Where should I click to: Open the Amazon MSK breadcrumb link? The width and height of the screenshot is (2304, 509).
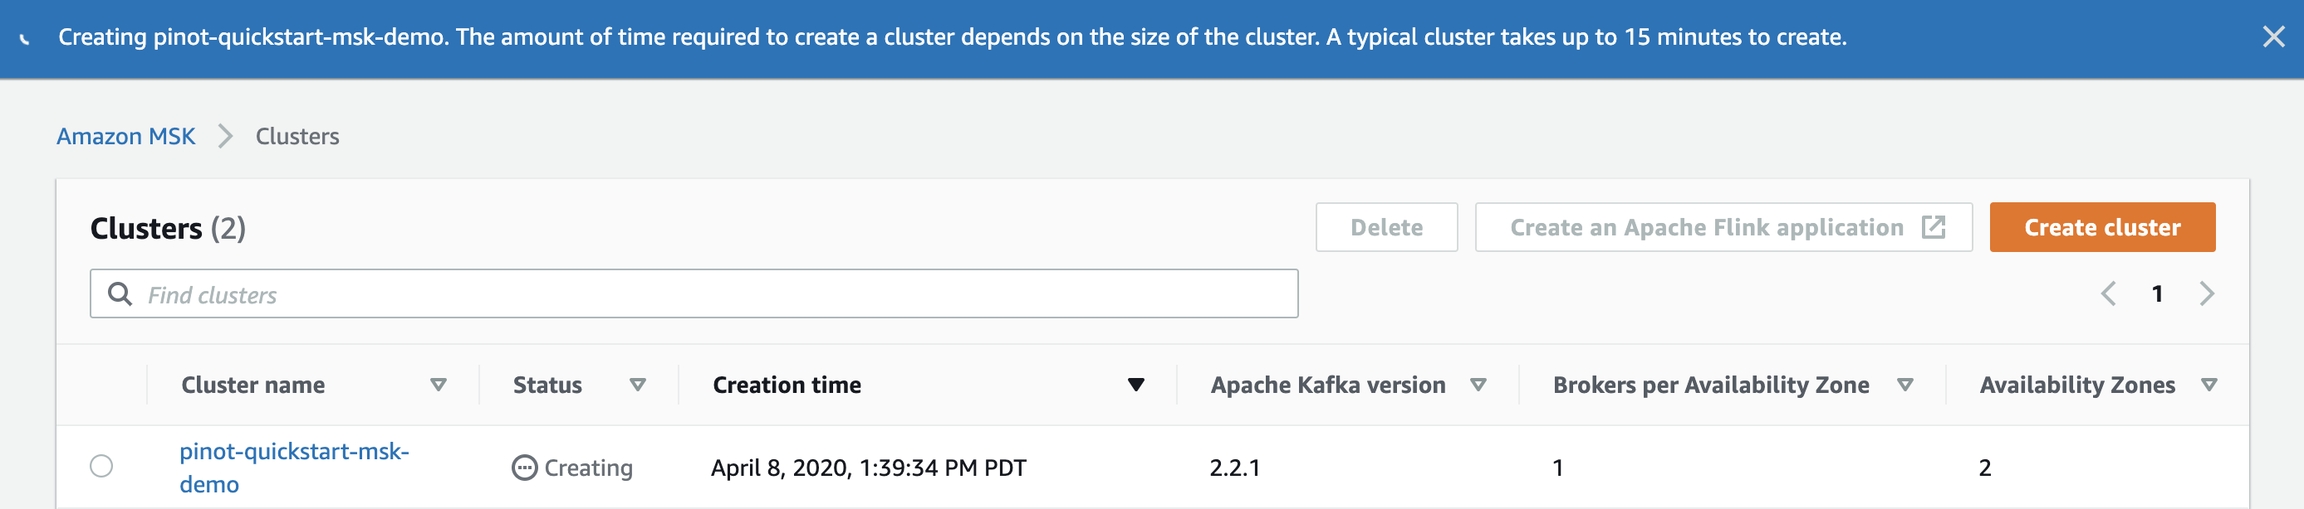pyautogui.click(x=126, y=136)
